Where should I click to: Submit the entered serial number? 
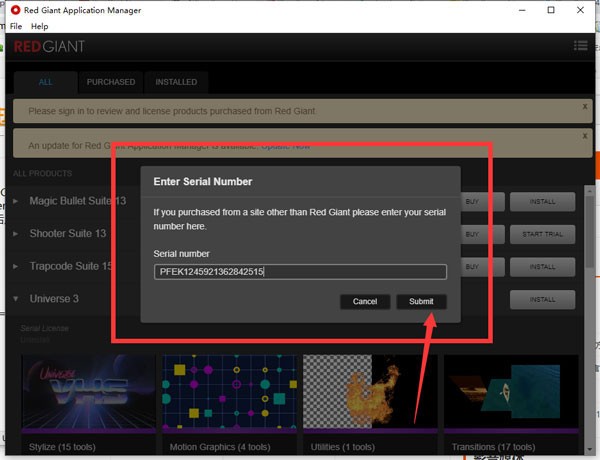(421, 301)
